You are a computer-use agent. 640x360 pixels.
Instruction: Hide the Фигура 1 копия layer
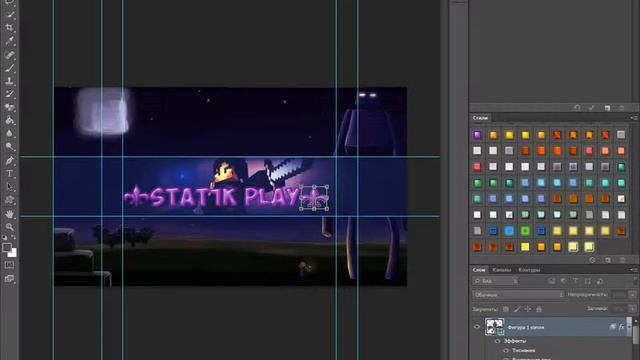click(x=477, y=327)
